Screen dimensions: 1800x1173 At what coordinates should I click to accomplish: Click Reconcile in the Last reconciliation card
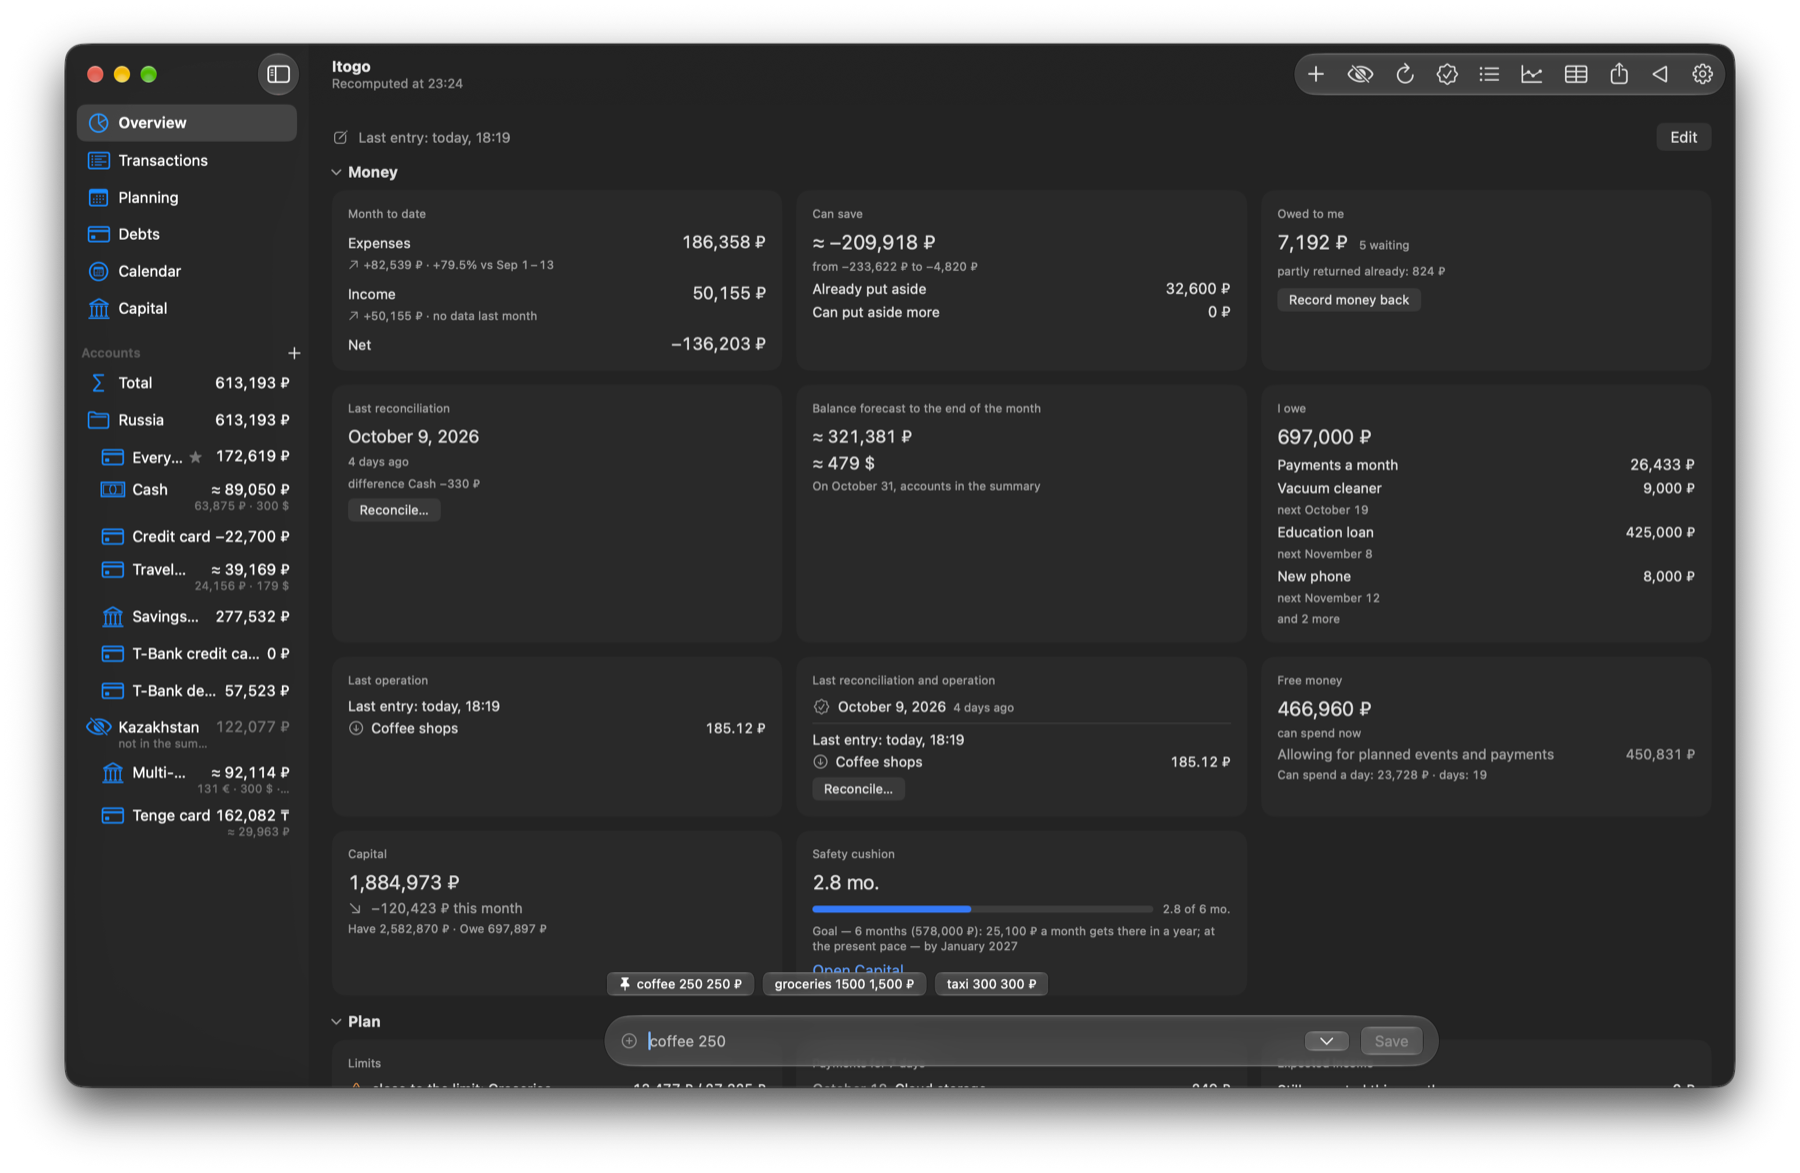click(394, 510)
